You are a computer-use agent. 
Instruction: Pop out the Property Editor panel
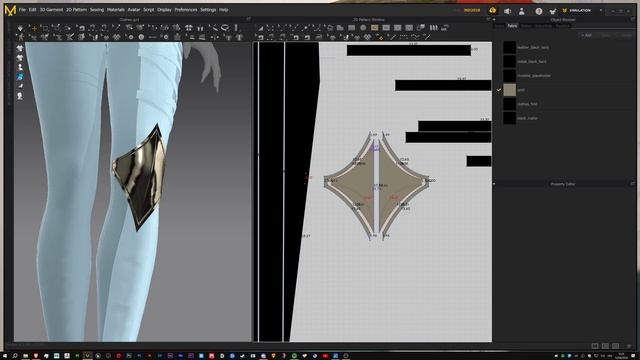pos(633,184)
